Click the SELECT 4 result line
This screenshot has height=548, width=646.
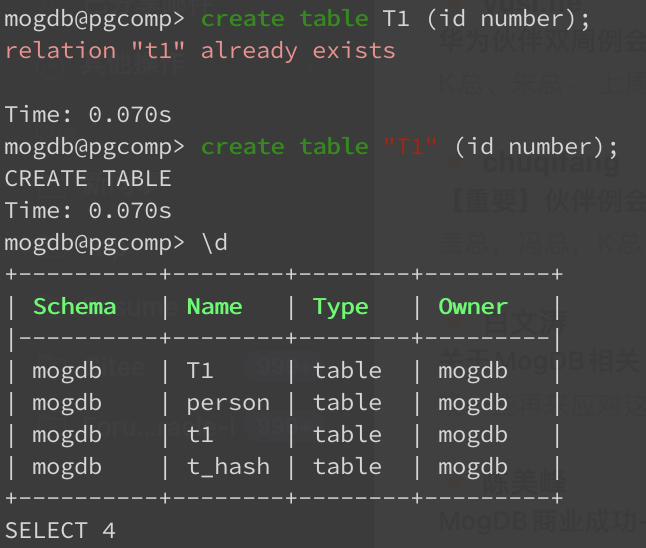[60, 531]
